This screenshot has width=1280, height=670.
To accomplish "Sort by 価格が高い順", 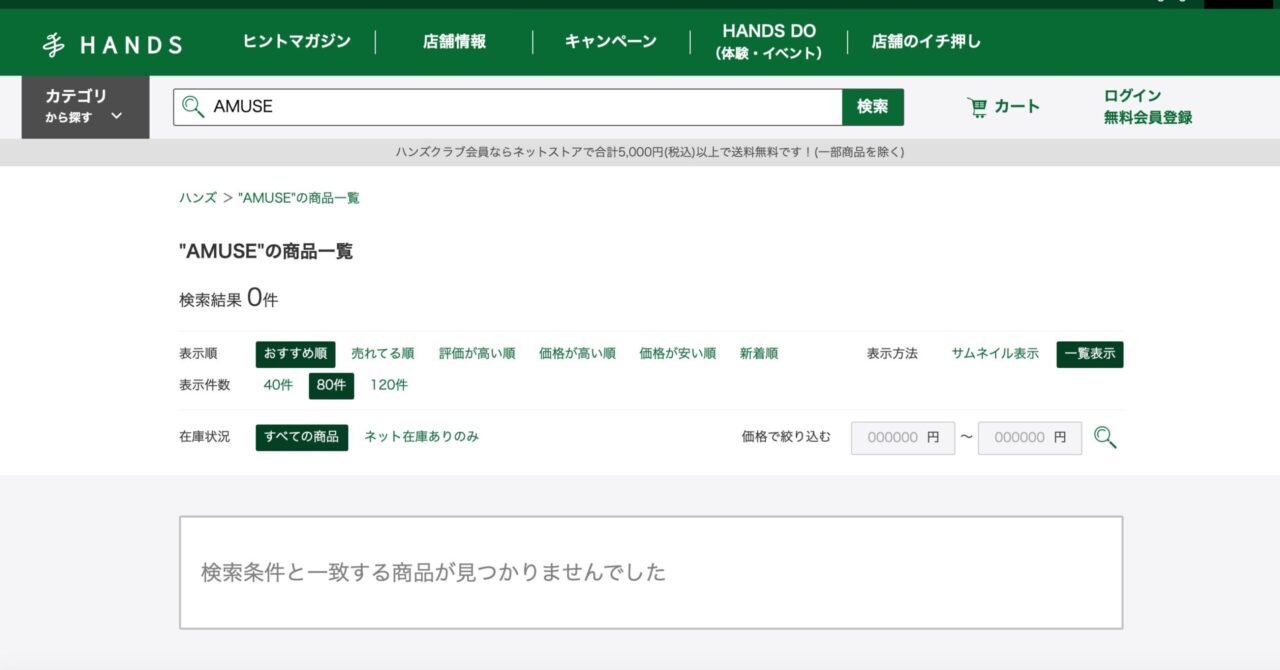I will [x=577, y=354].
